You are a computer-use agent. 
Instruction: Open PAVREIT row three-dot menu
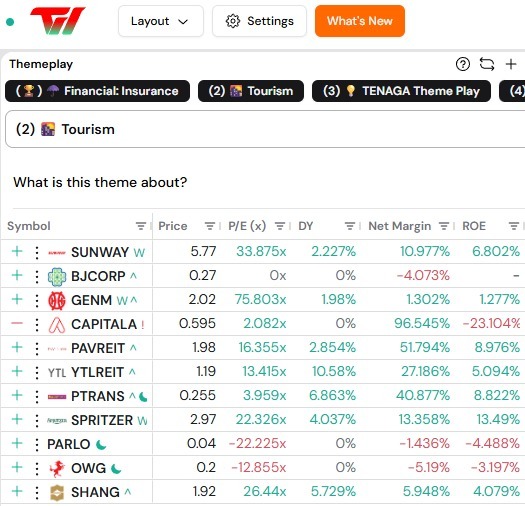[x=37, y=349]
